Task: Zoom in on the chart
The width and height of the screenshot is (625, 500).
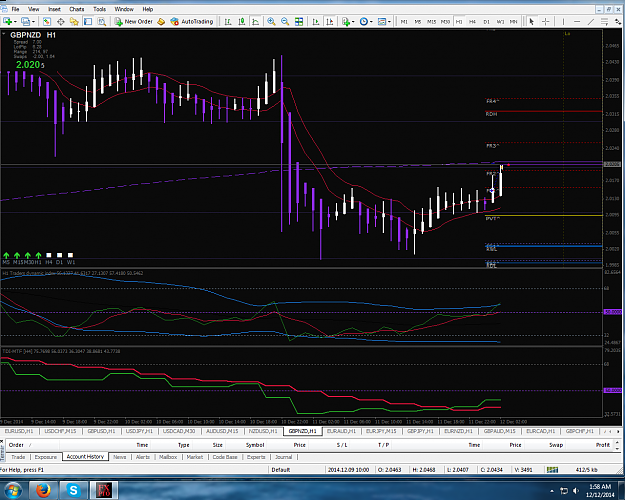Action: (271, 22)
